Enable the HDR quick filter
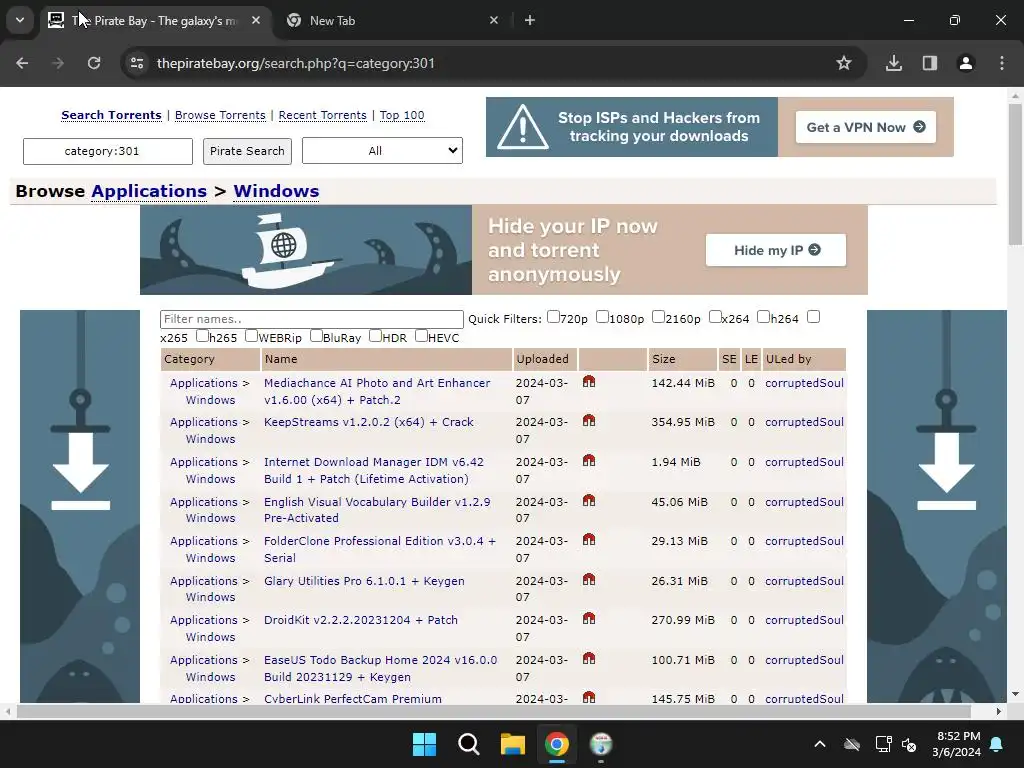 (x=376, y=336)
